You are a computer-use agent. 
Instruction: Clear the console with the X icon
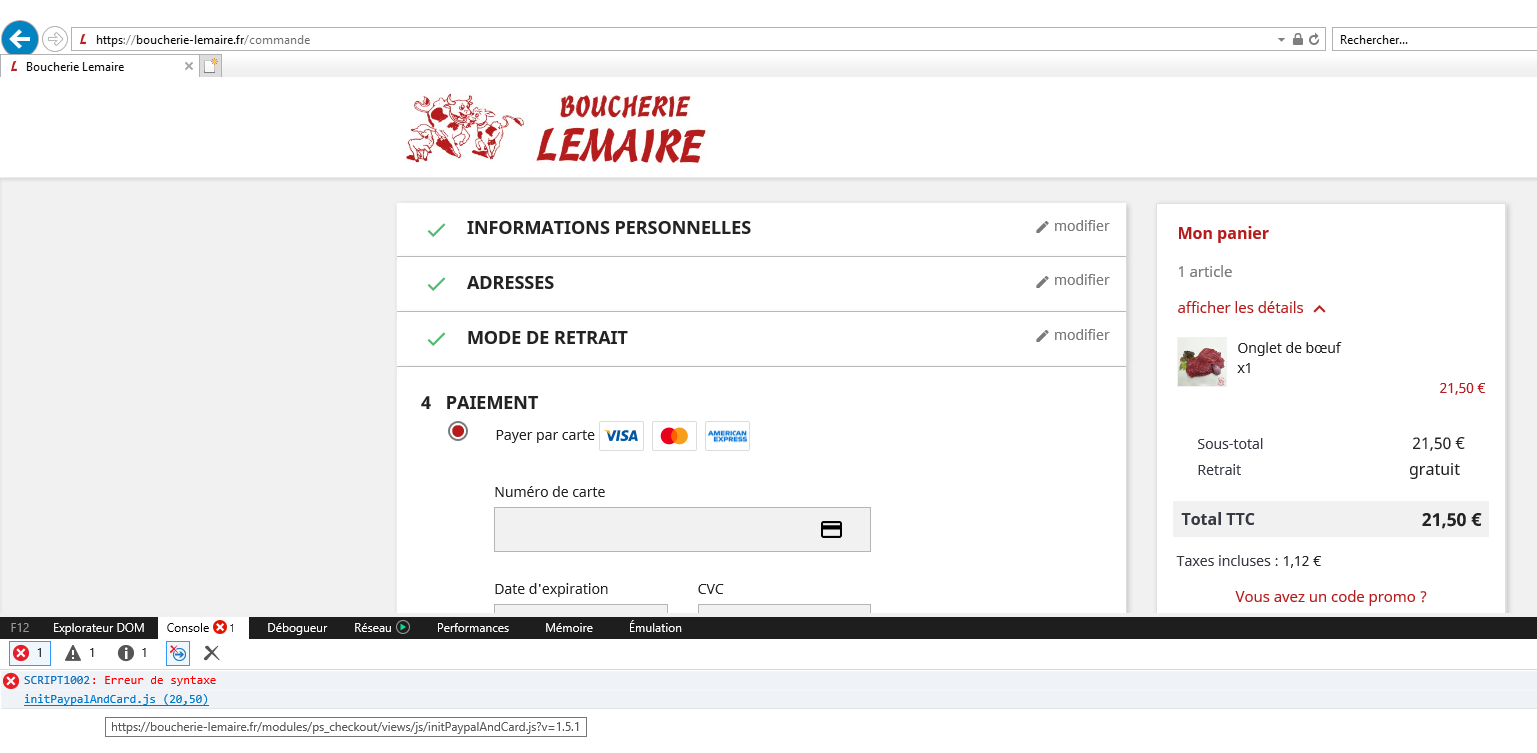pos(212,653)
